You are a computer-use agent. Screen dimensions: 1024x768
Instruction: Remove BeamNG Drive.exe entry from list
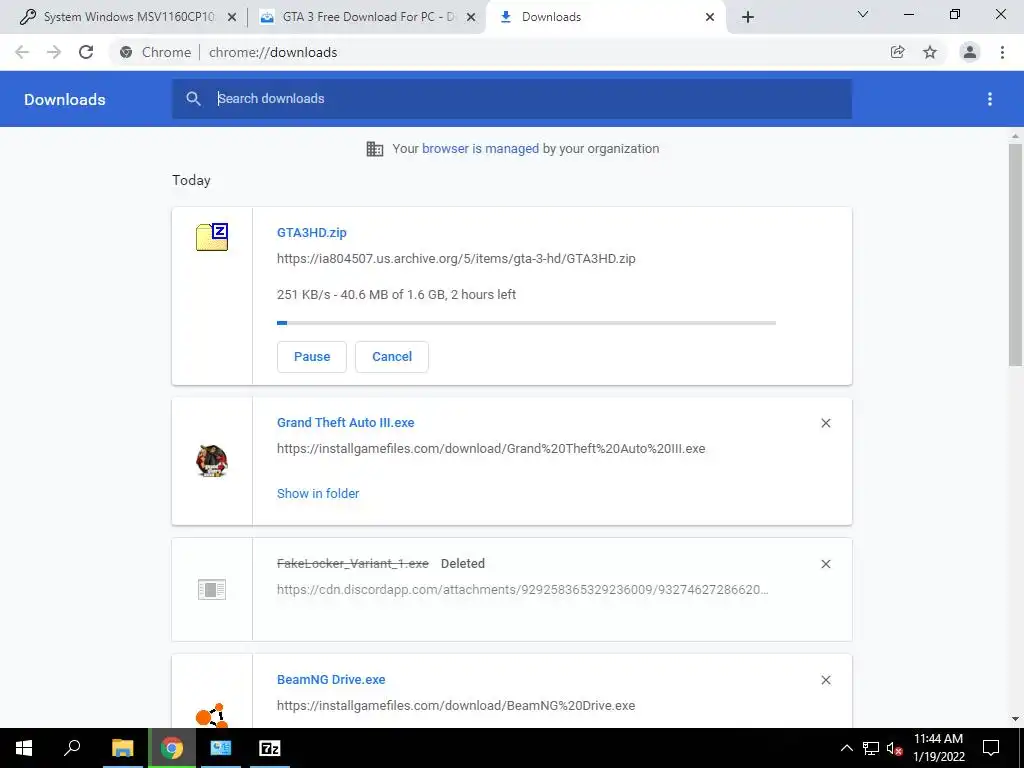(x=826, y=680)
